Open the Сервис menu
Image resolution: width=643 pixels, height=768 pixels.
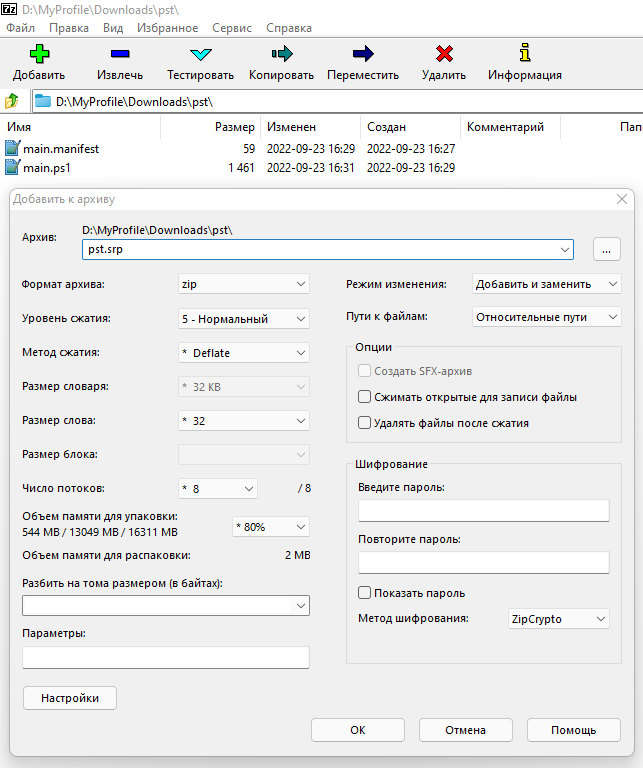click(x=230, y=28)
